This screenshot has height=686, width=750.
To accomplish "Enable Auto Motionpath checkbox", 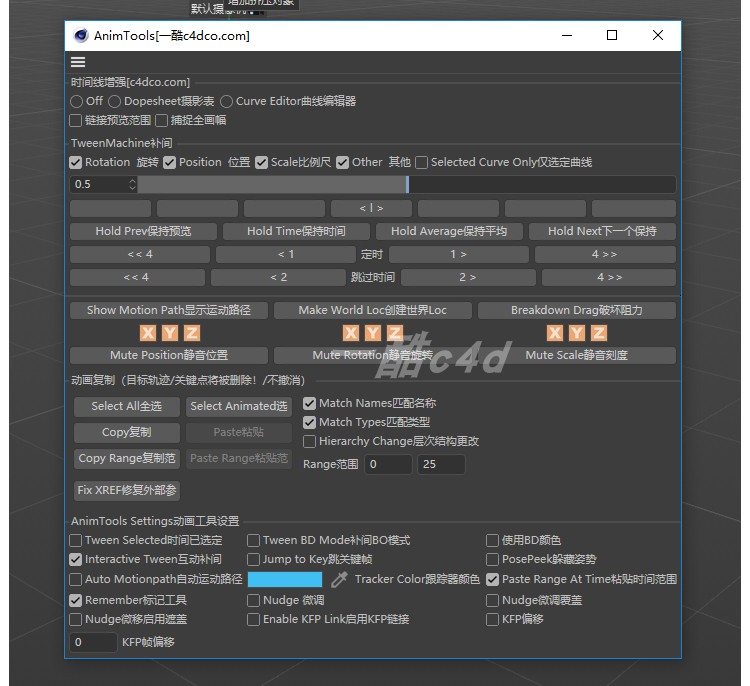I will click(x=76, y=580).
